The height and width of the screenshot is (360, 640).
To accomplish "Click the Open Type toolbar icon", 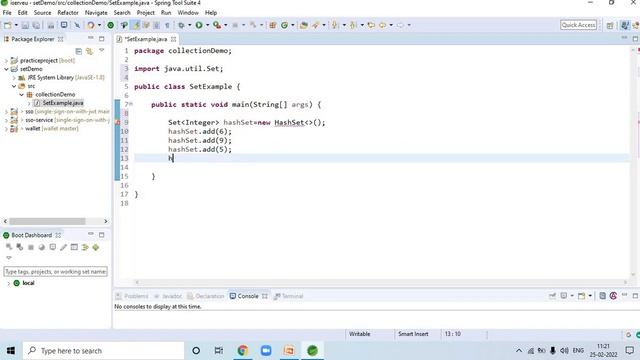I will 304,25.
